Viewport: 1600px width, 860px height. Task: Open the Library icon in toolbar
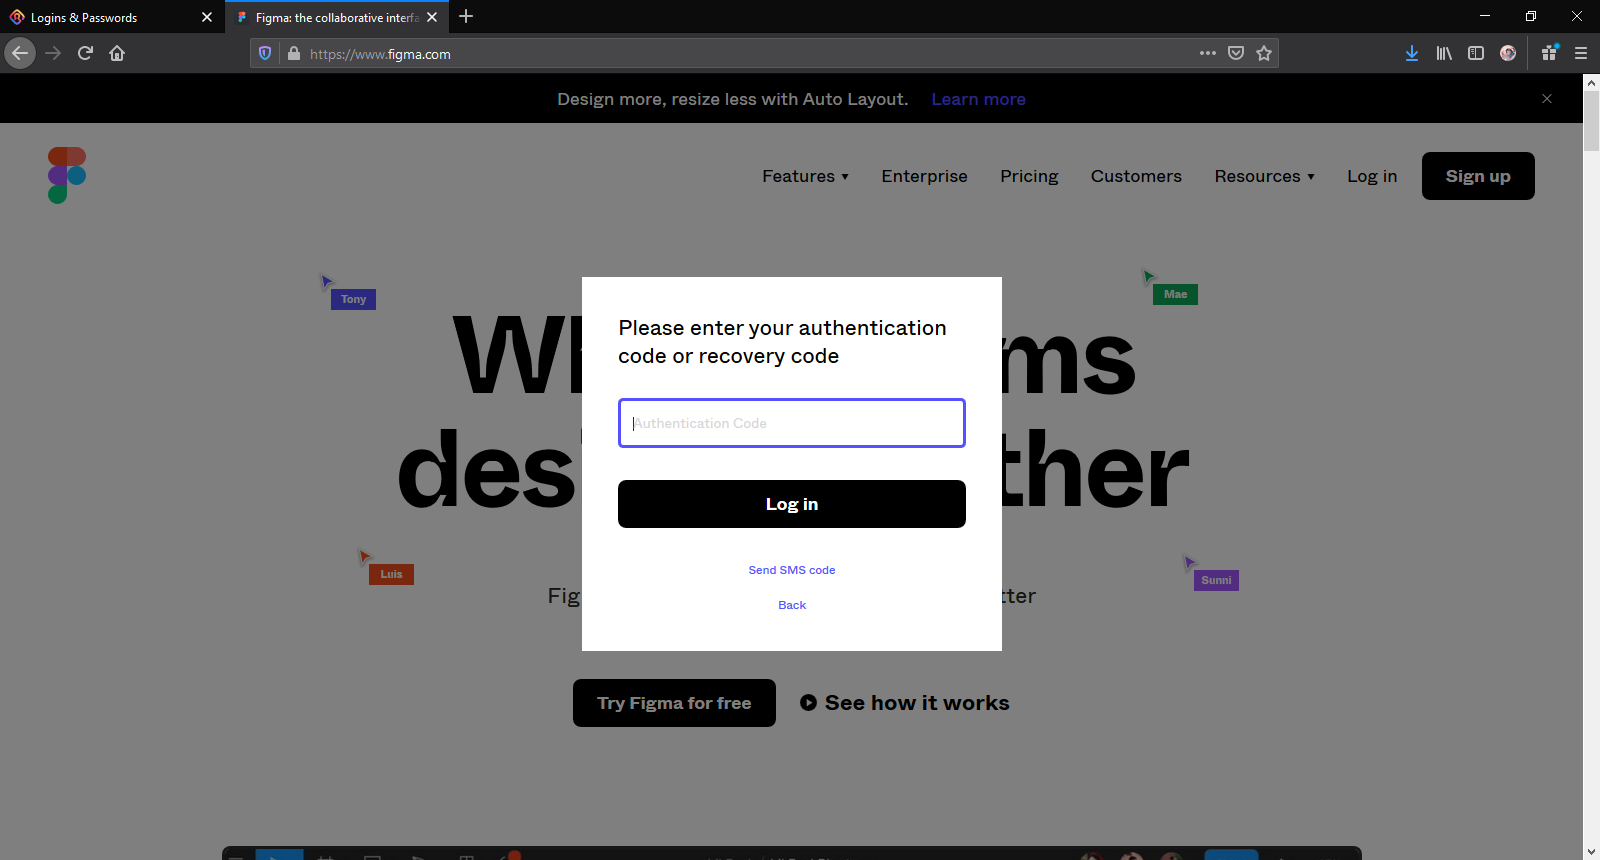point(1444,53)
